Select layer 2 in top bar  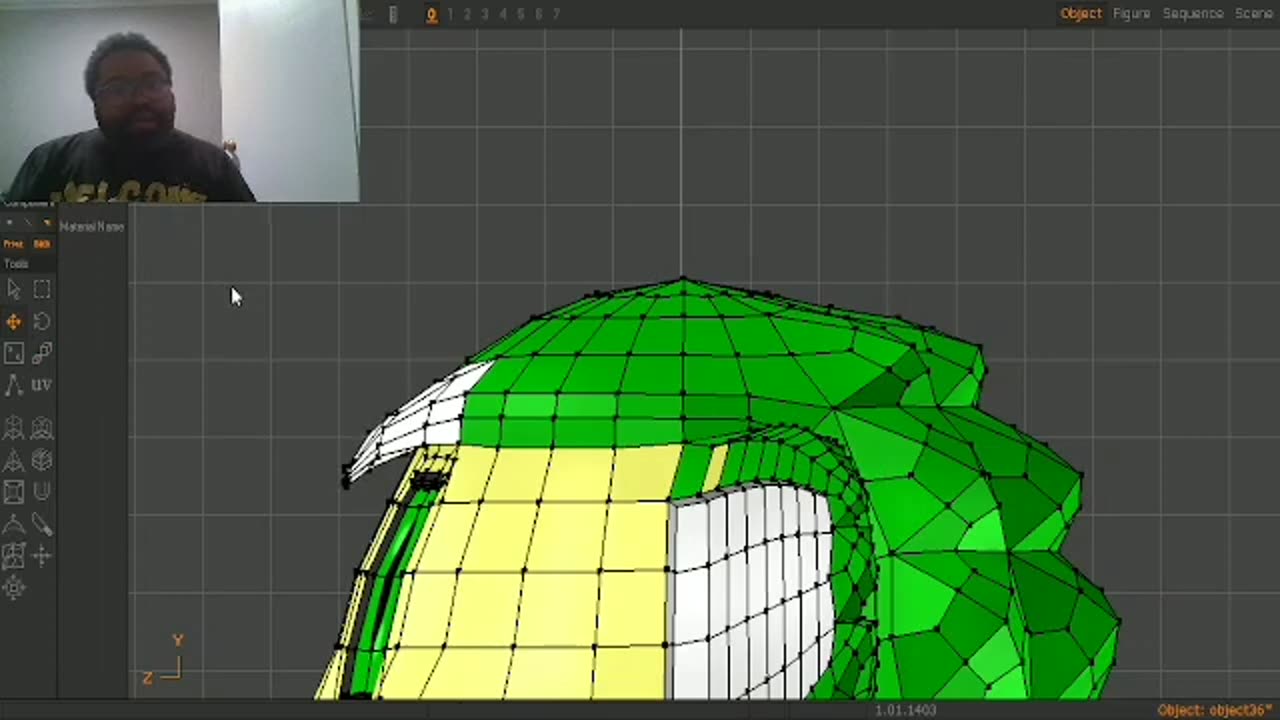pos(467,14)
